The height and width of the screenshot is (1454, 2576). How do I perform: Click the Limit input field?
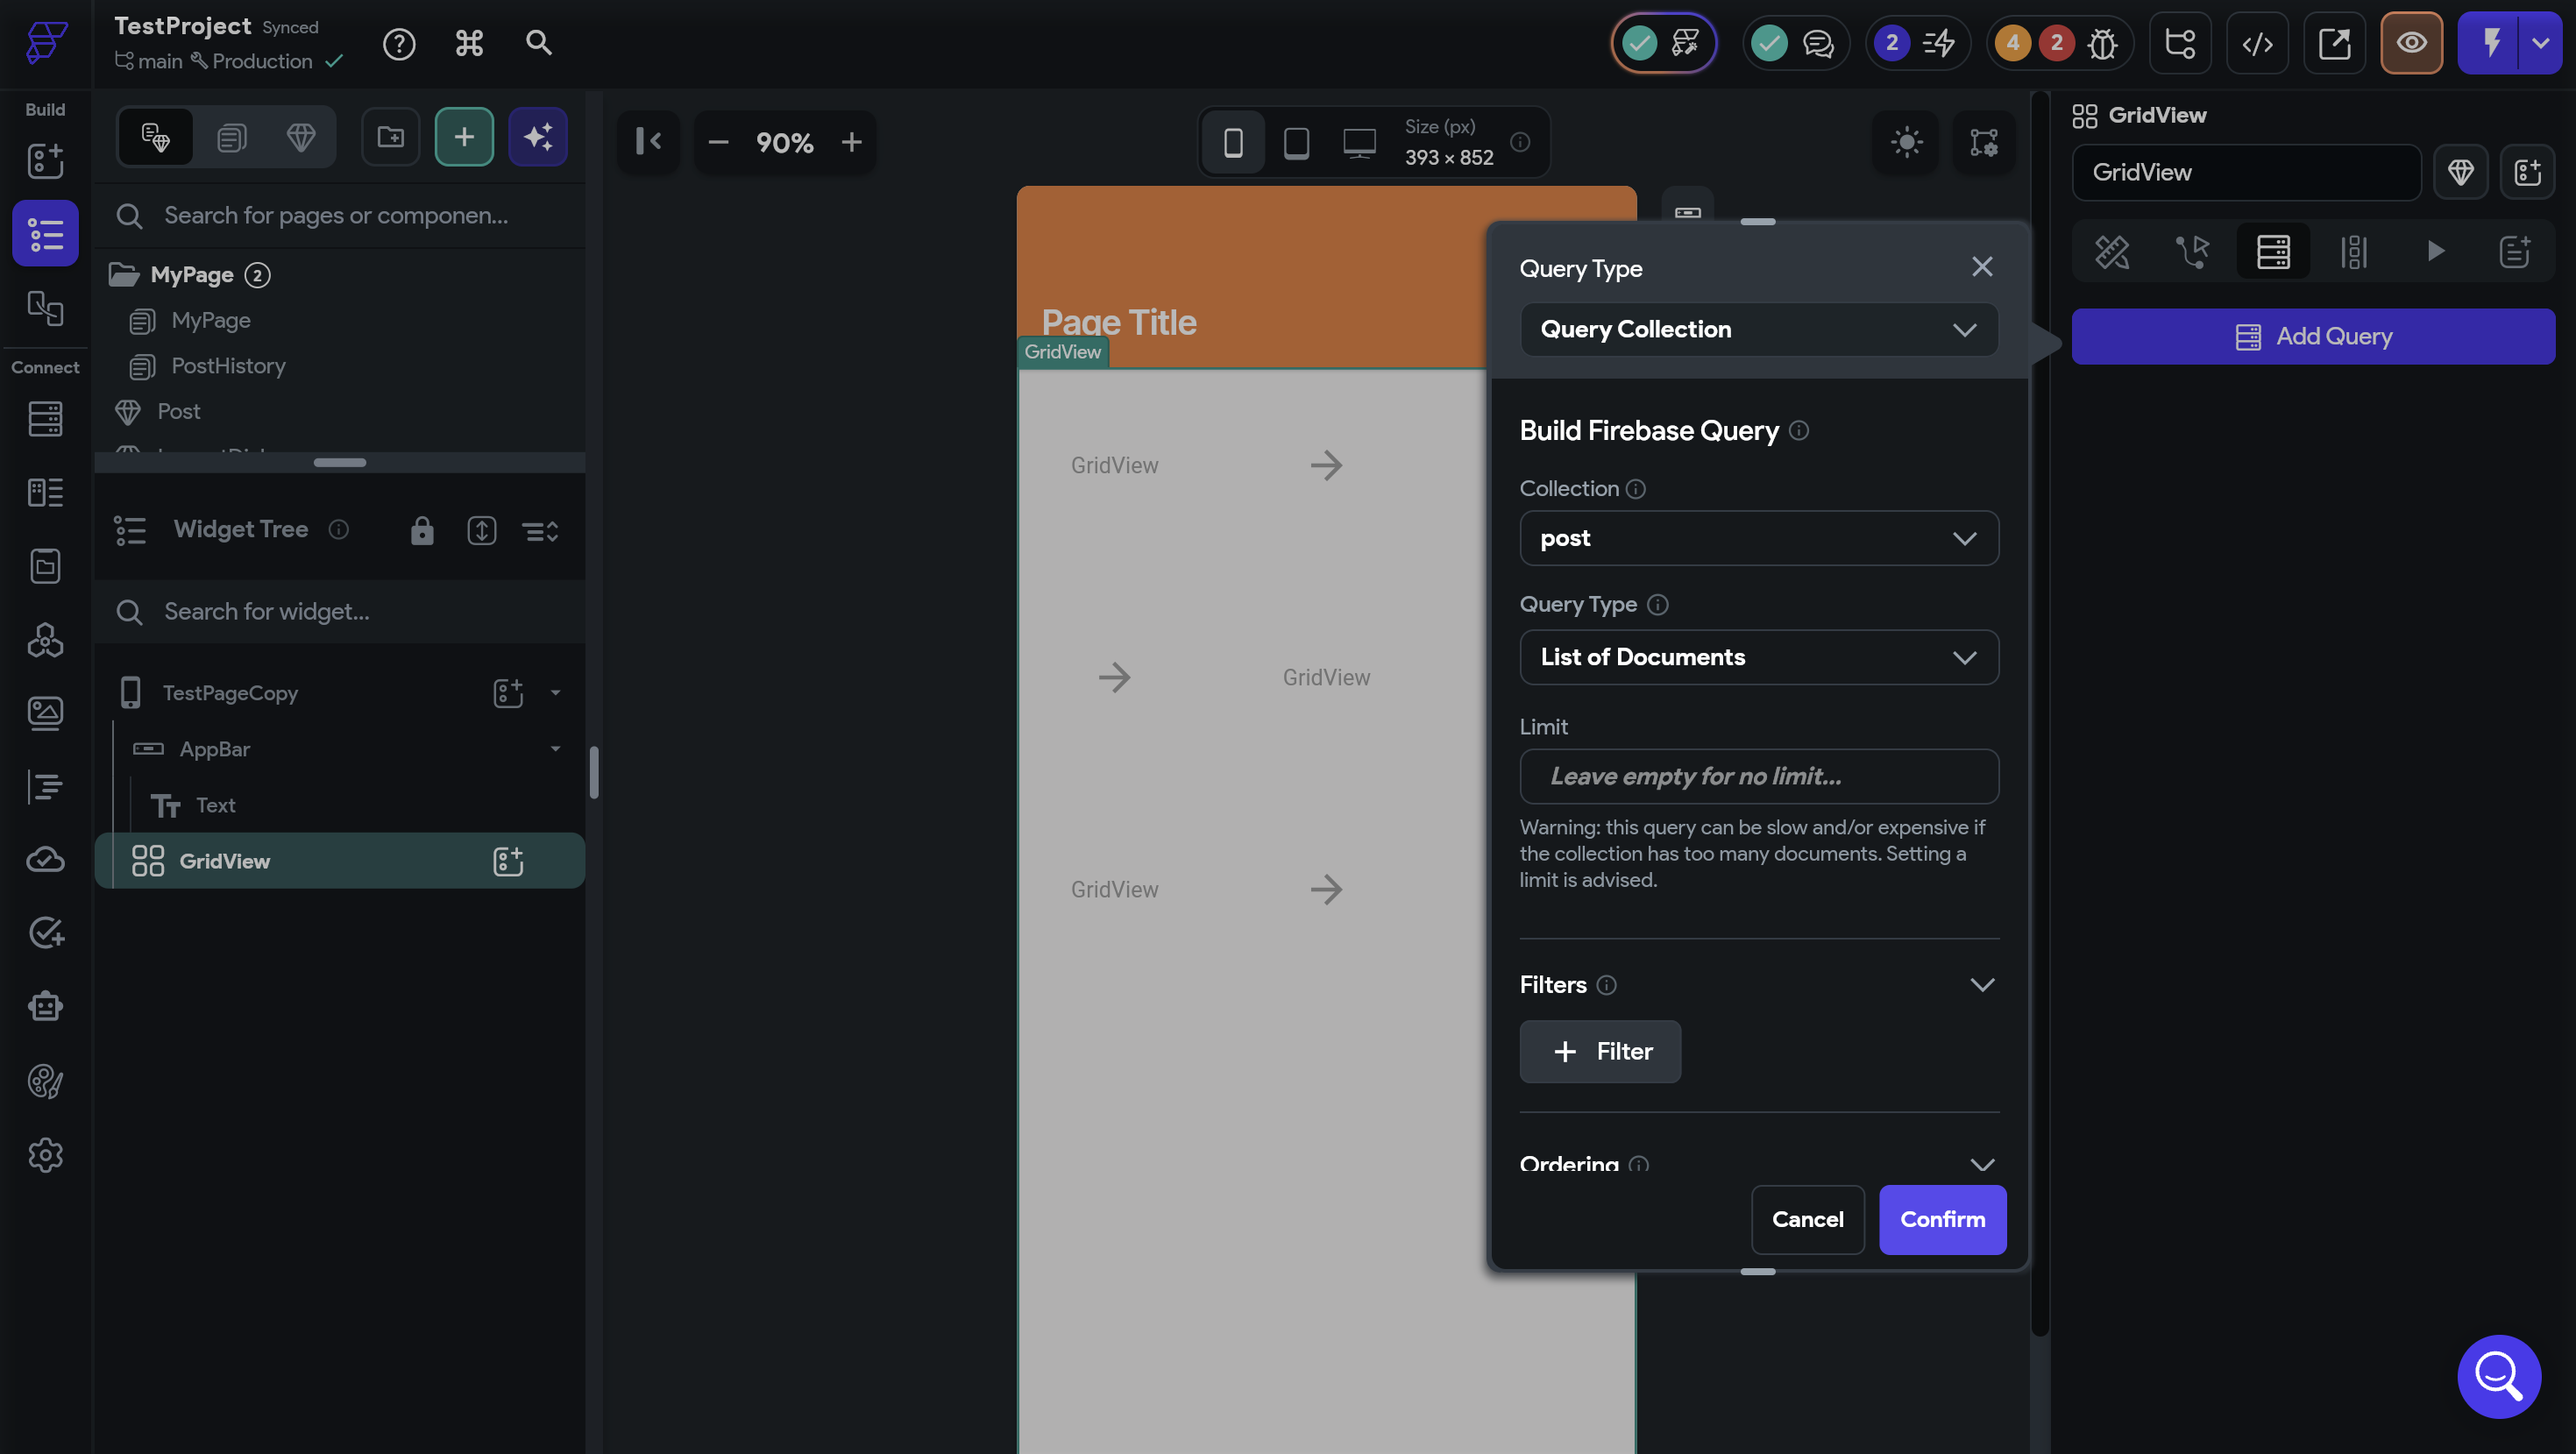tap(1758, 776)
